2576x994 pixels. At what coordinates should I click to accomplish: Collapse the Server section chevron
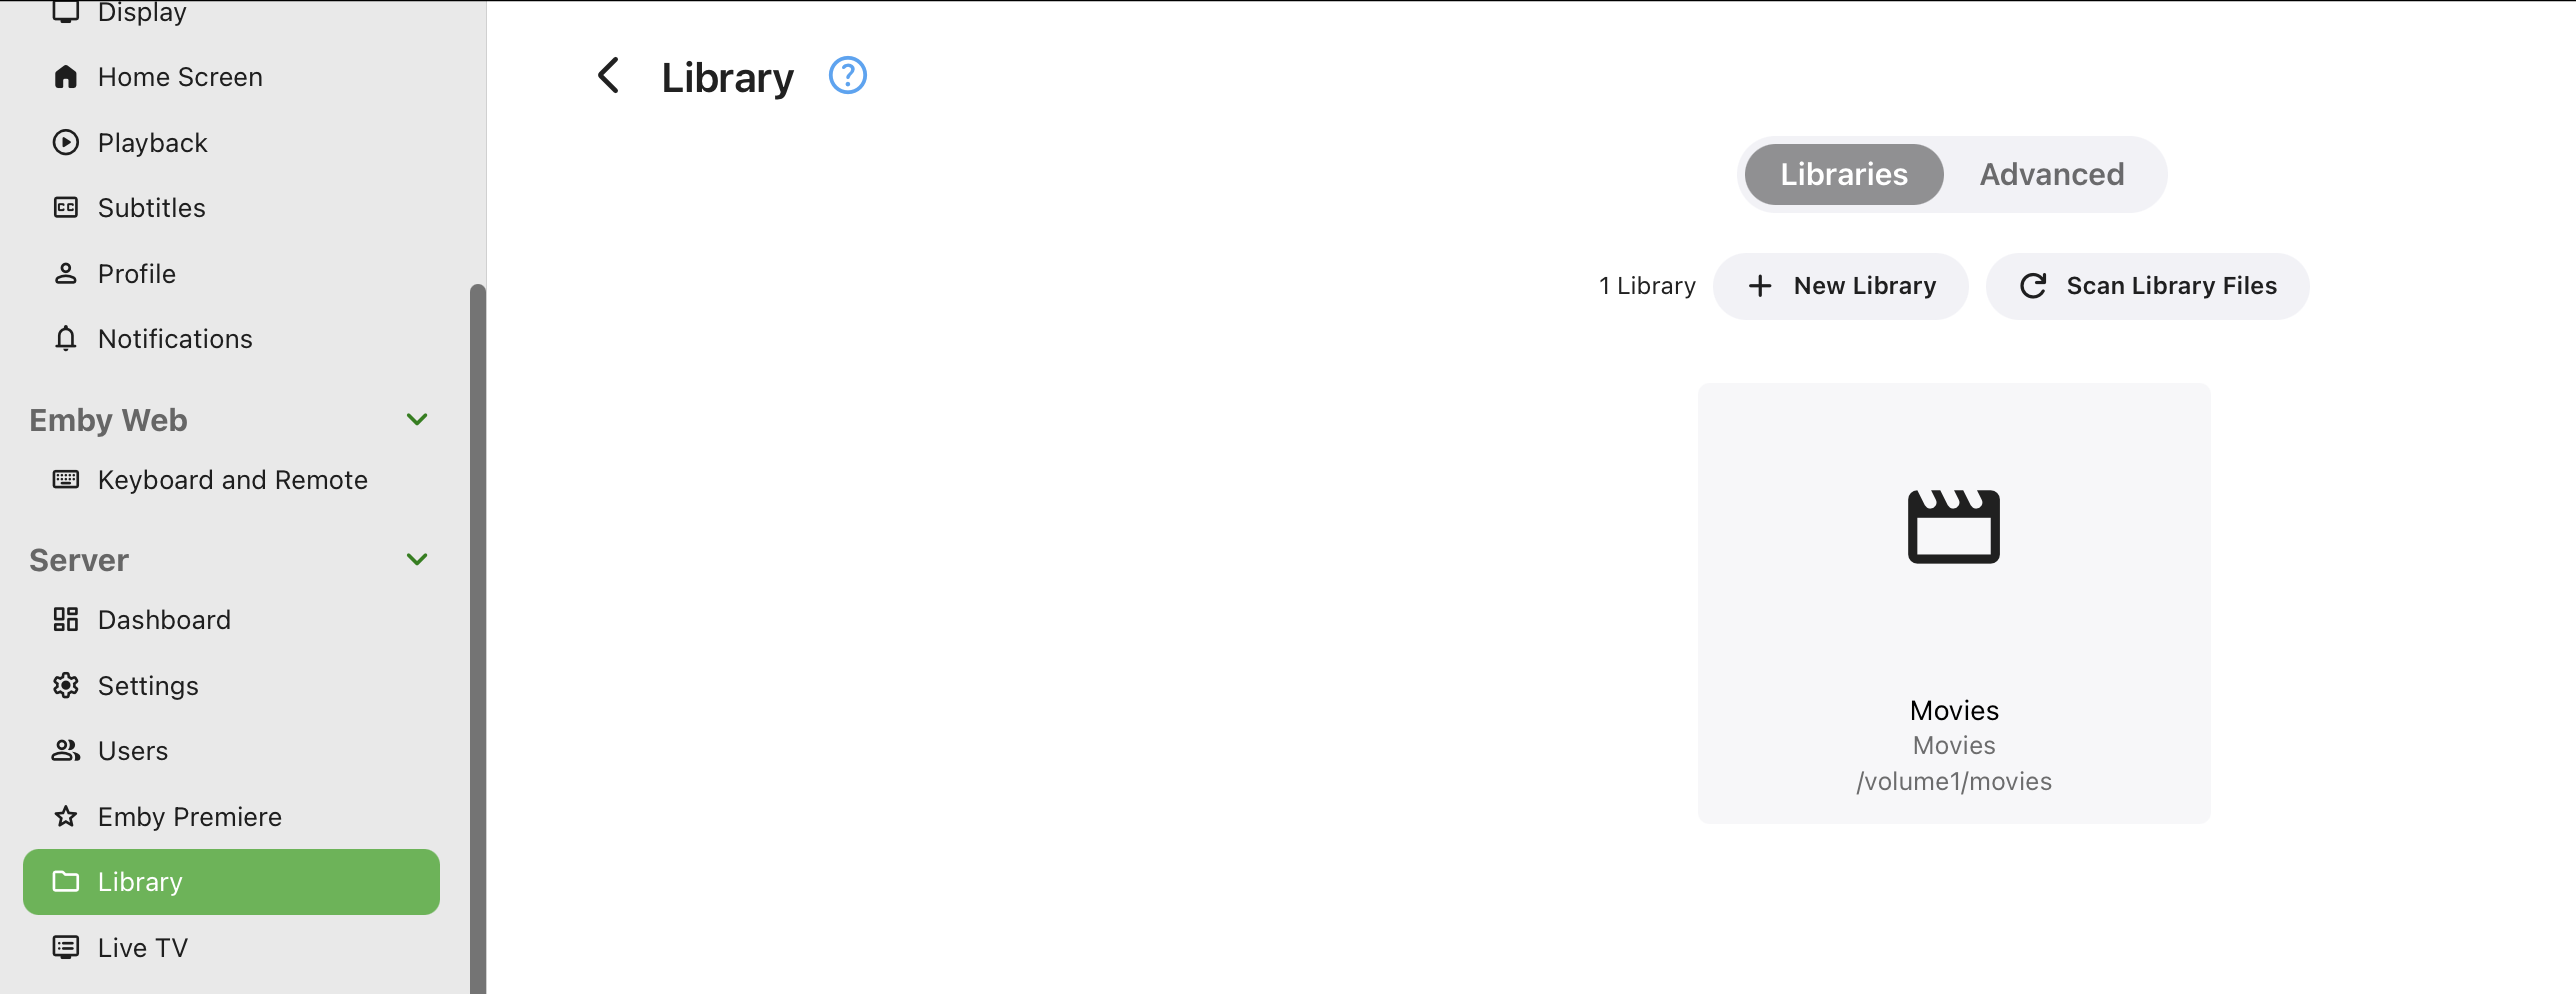[x=417, y=560]
